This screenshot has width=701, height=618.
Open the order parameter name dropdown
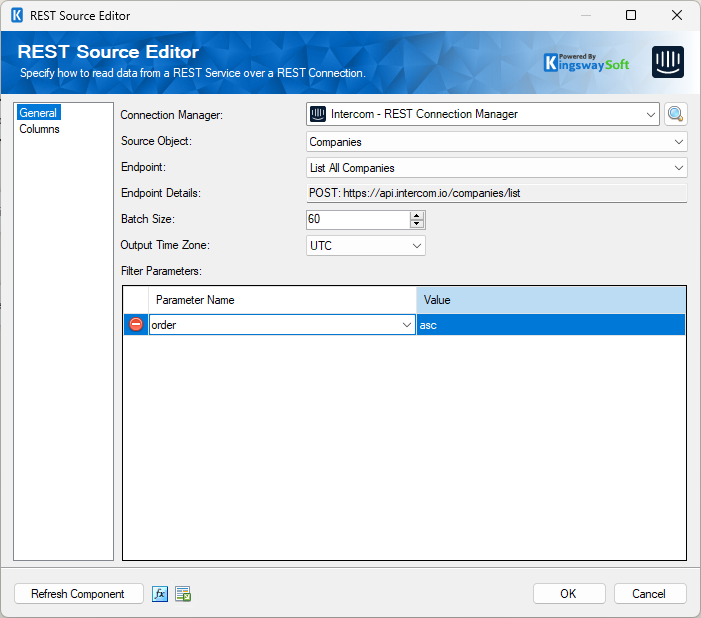point(407,325)
